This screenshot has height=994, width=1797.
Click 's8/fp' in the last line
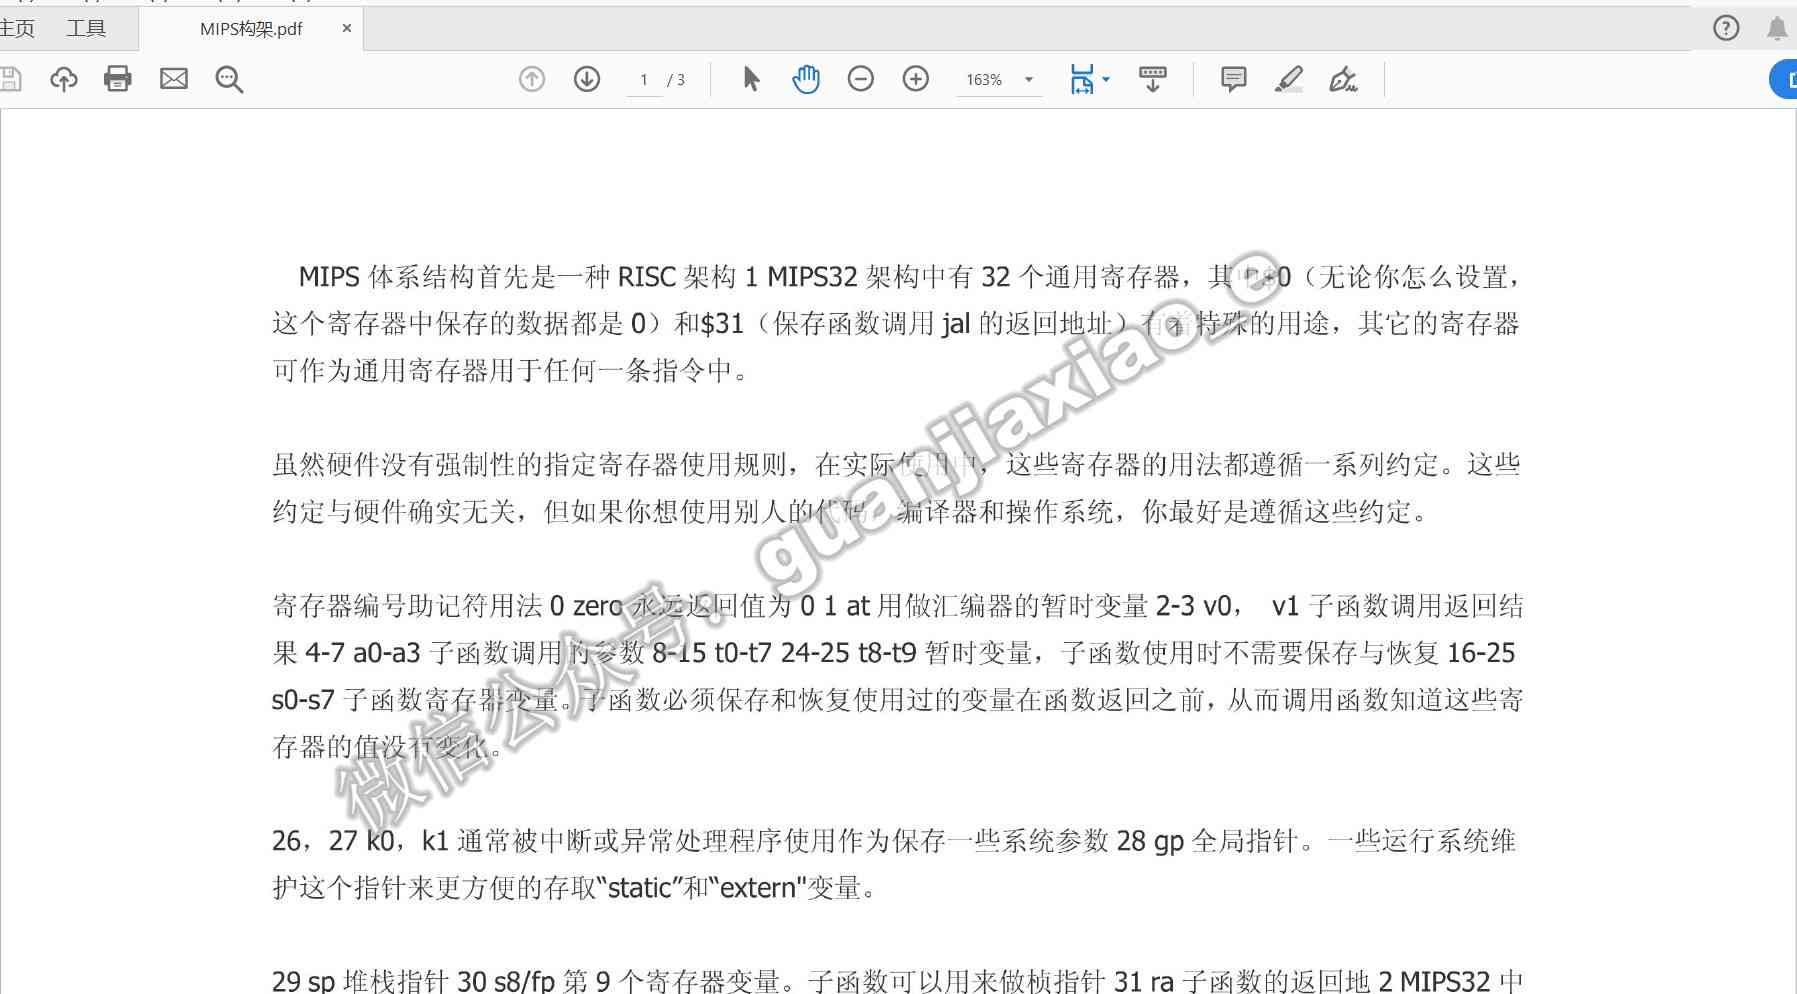(524, 981)
